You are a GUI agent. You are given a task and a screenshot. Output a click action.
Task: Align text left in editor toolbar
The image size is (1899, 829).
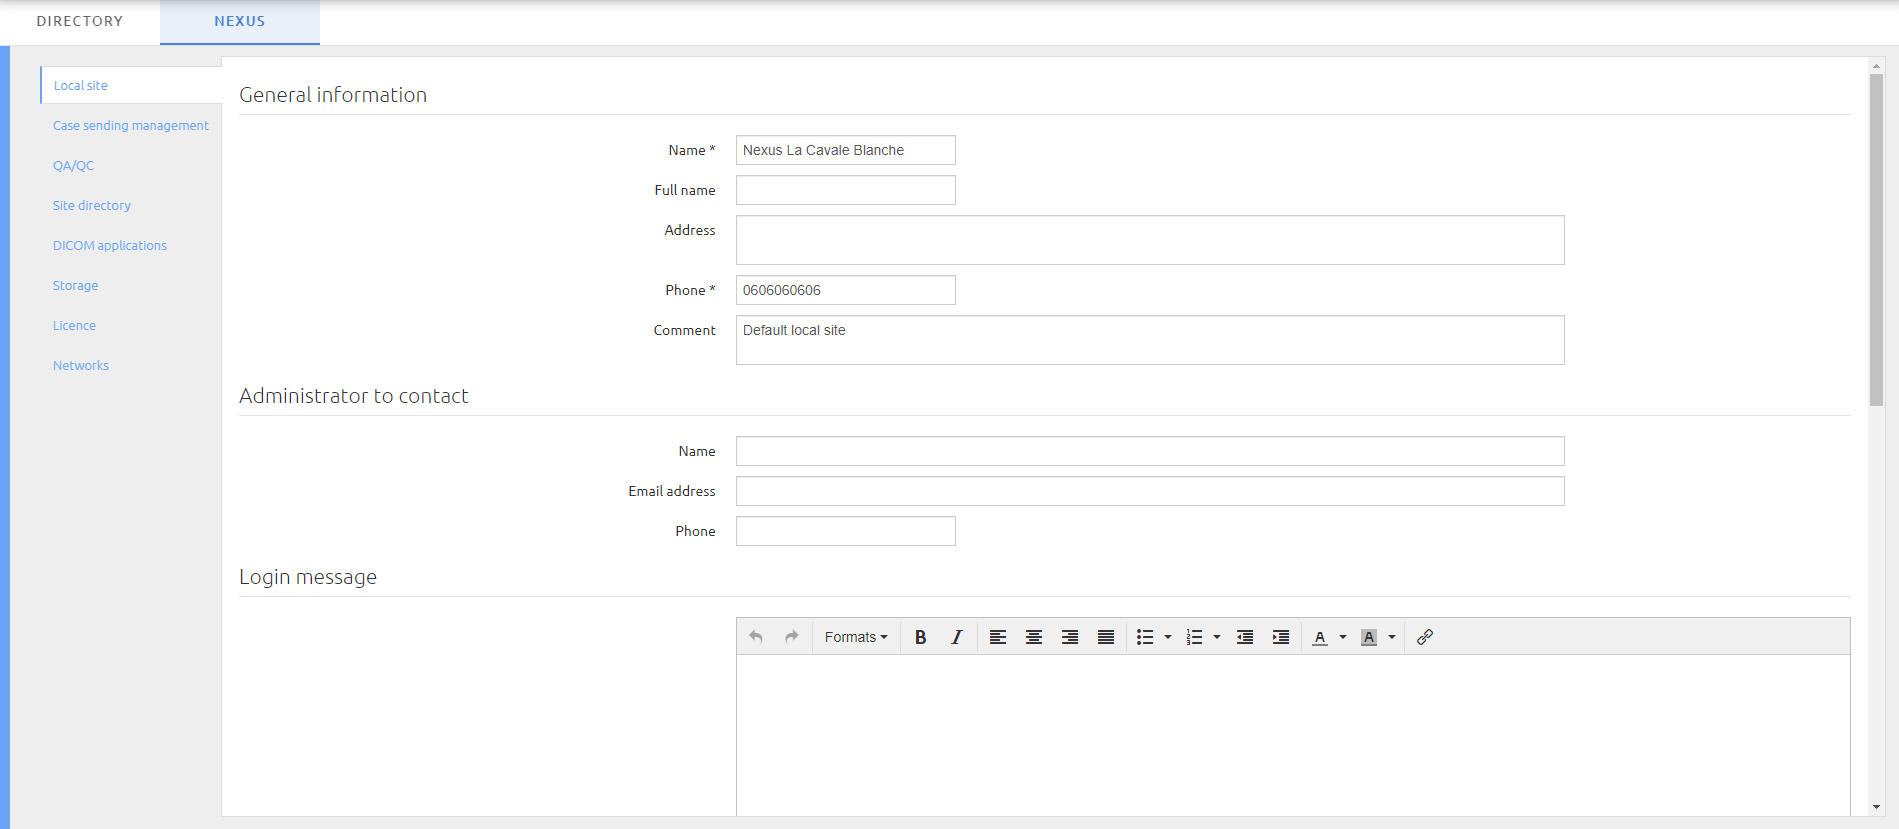pos(998,637)
